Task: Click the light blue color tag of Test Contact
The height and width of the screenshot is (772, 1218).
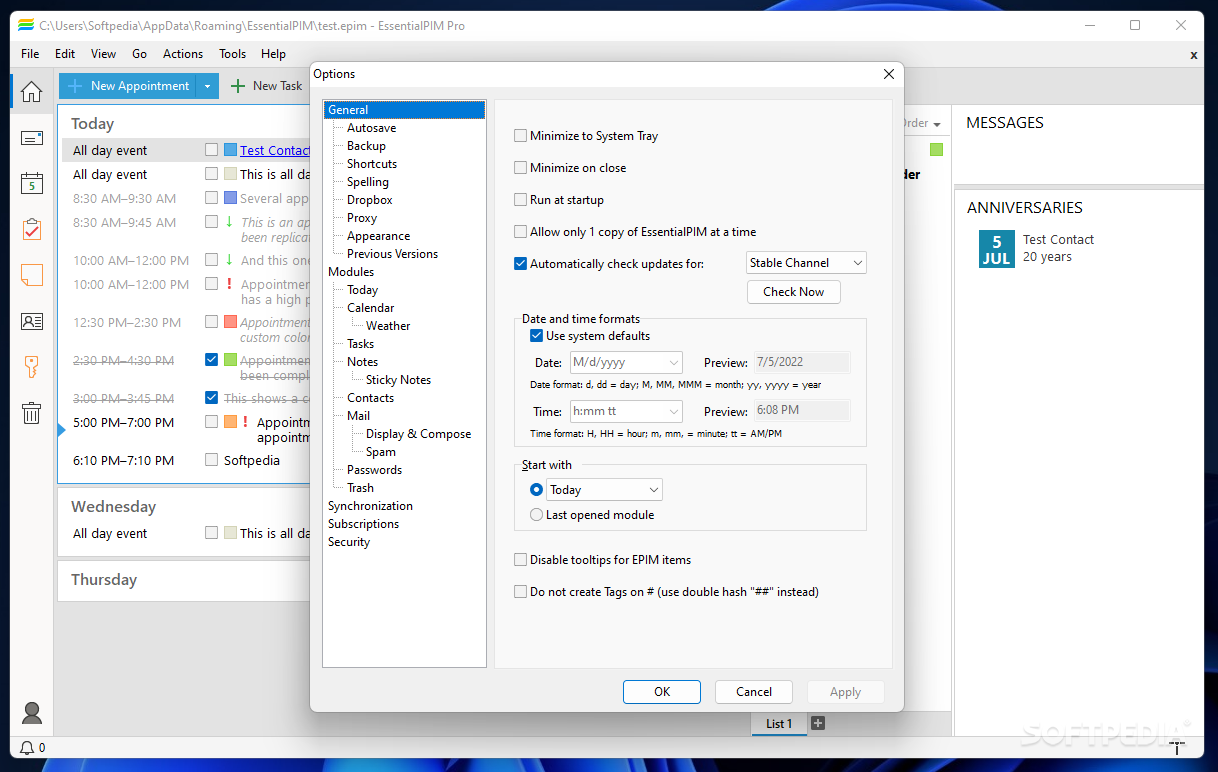Action: pos(231,150)
